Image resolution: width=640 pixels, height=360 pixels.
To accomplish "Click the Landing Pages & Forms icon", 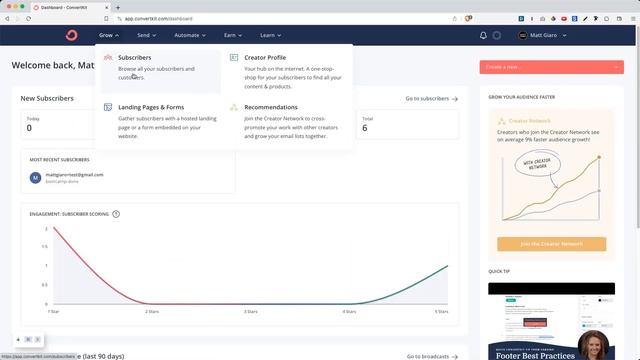I will click(x=108, y=107).
